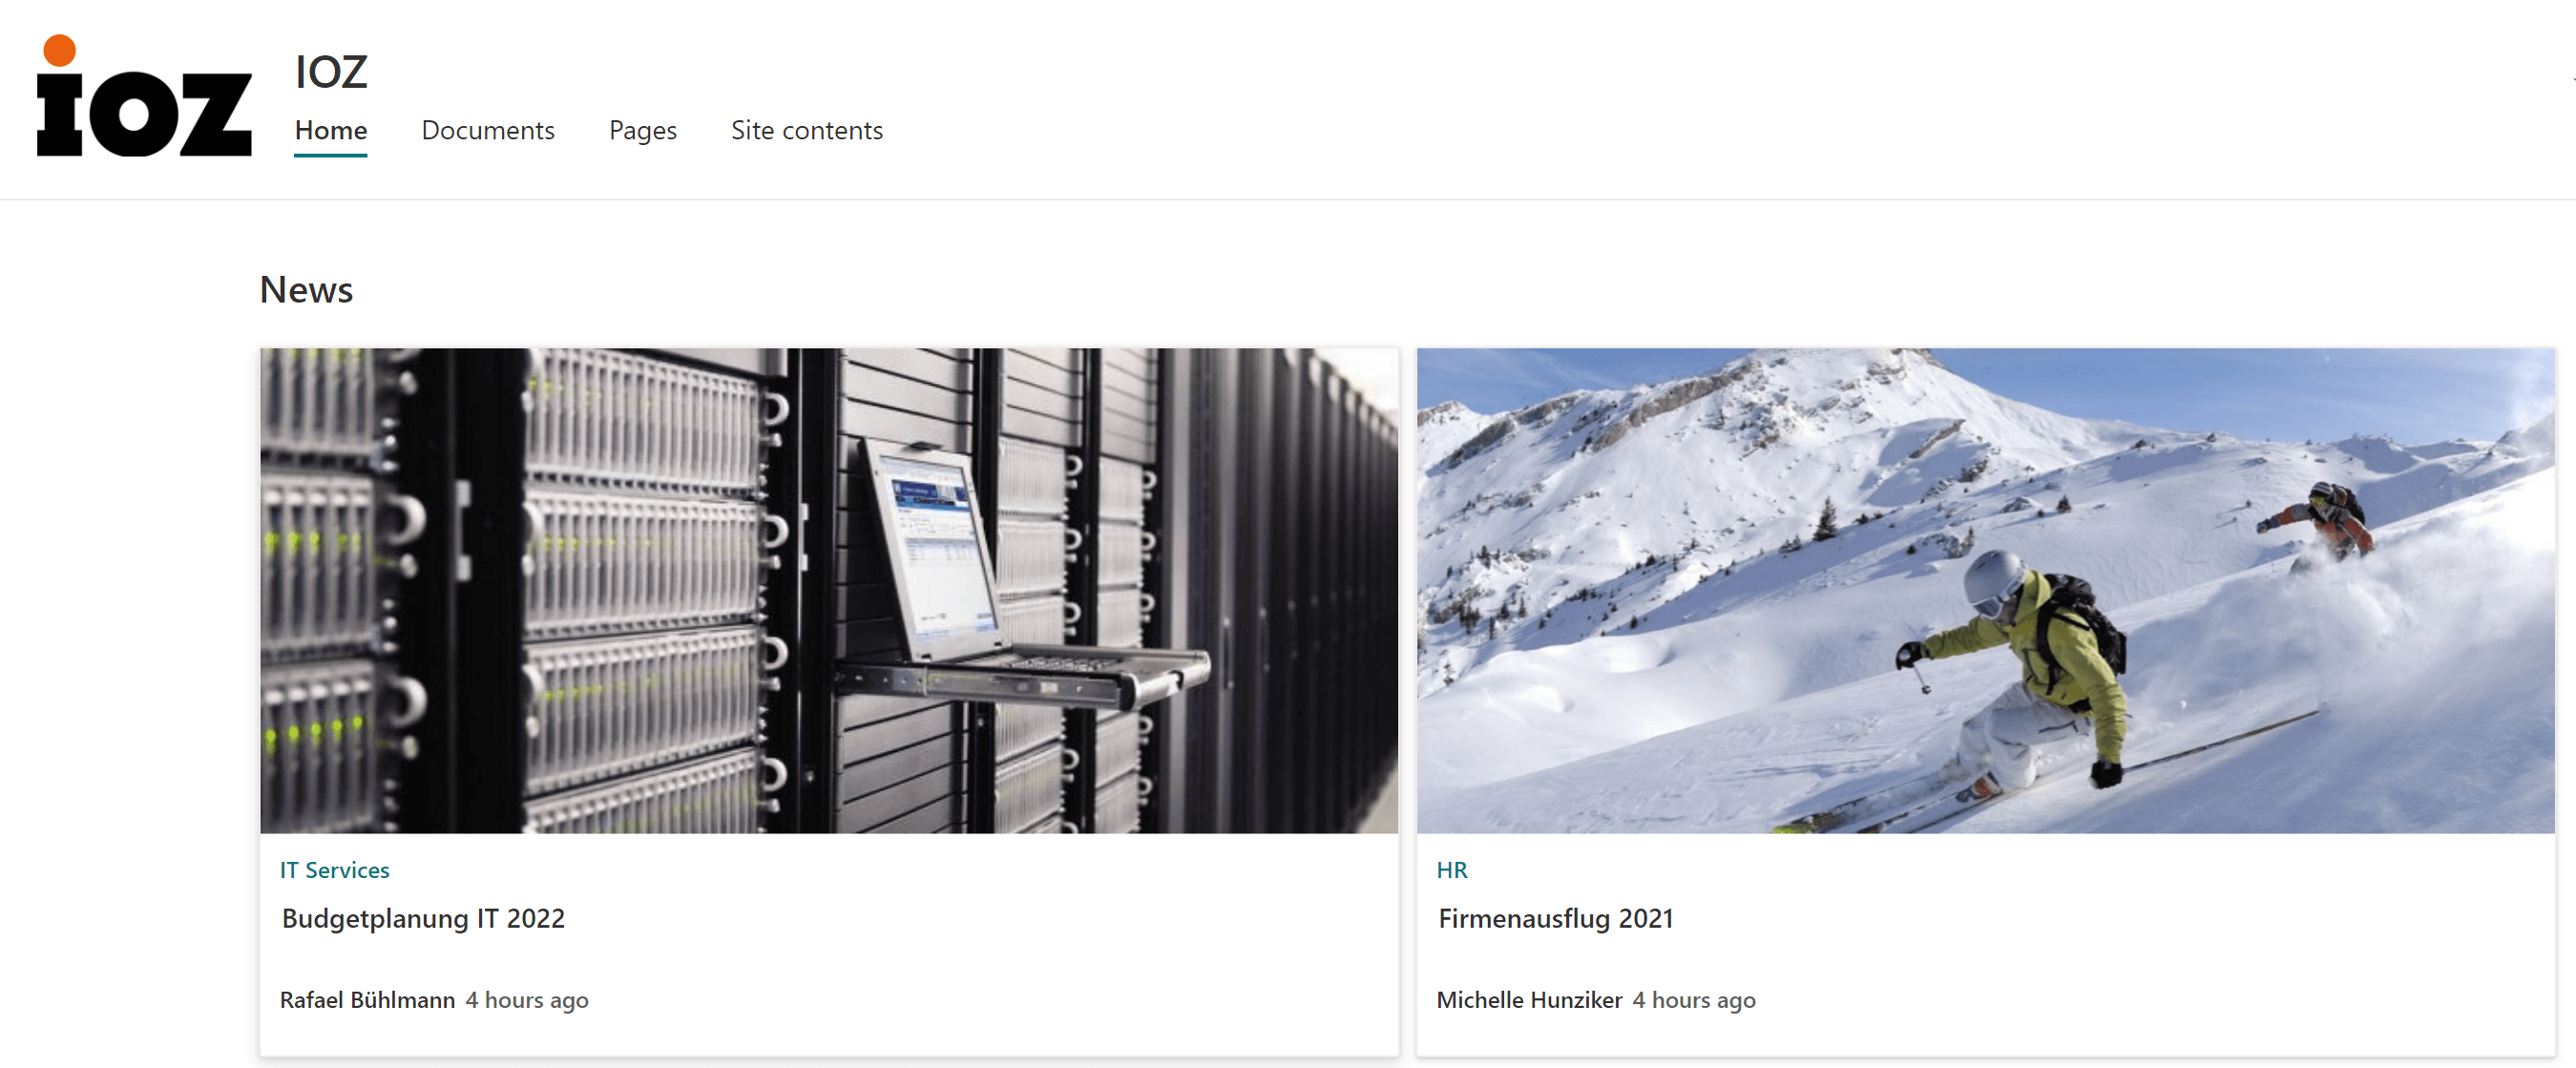This screenshot has width=2576, height=1068.
Task: Click the orange dot in IOZ logo
Action: tap(60, 50)
